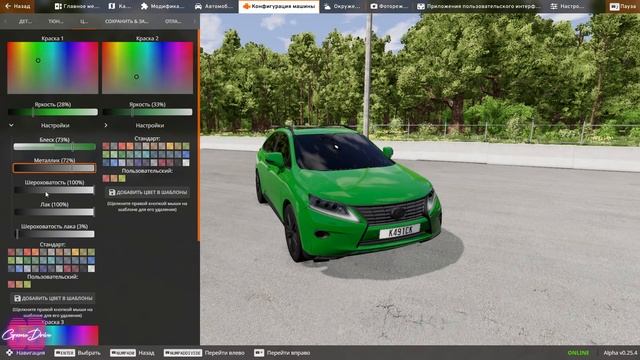Pick a hue in the Краска 1 color field
This screenshot has width=640, height=360.
coord(53,68)
